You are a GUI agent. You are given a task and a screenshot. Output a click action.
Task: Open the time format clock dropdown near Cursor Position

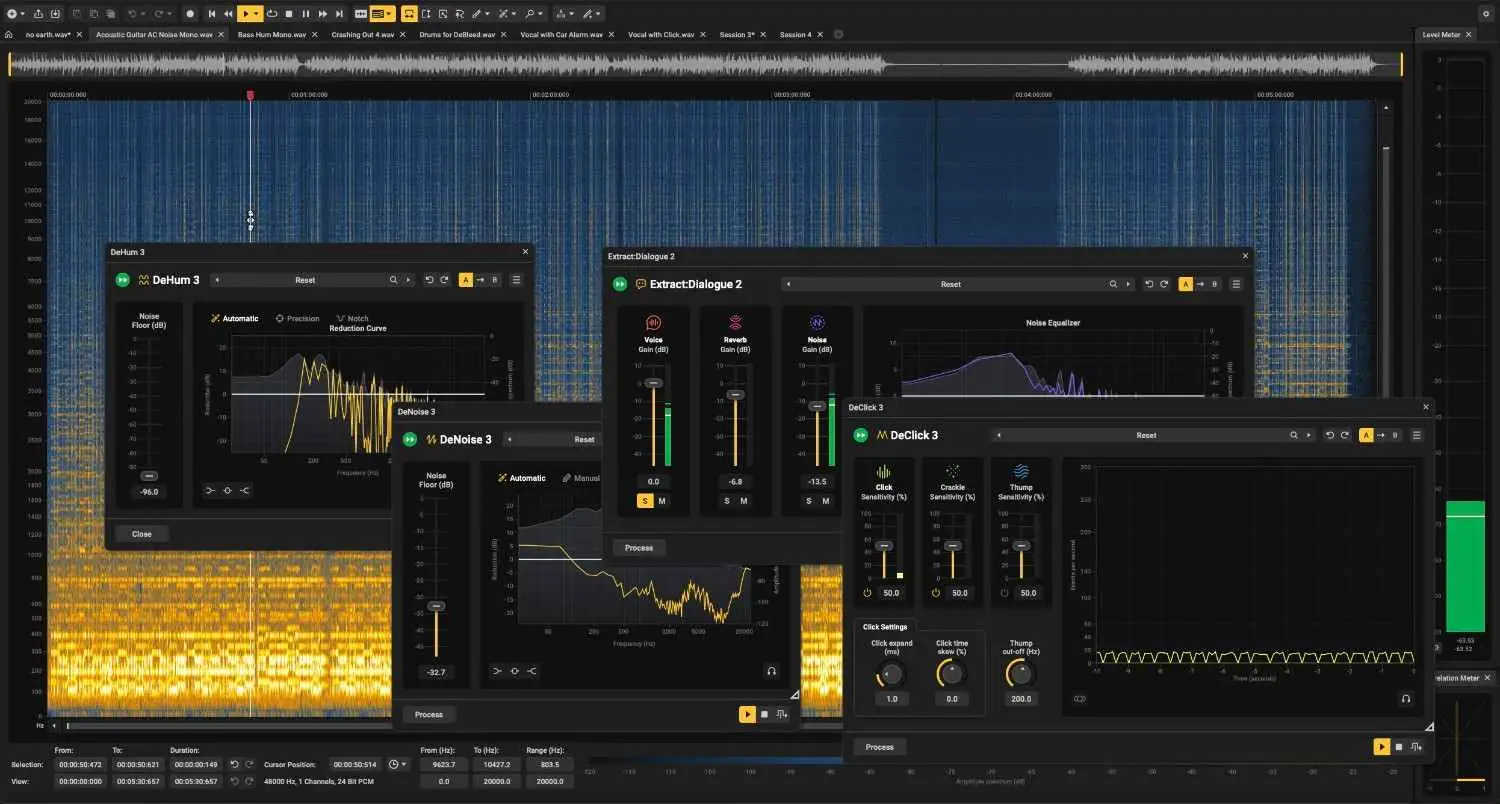(398, 764)
